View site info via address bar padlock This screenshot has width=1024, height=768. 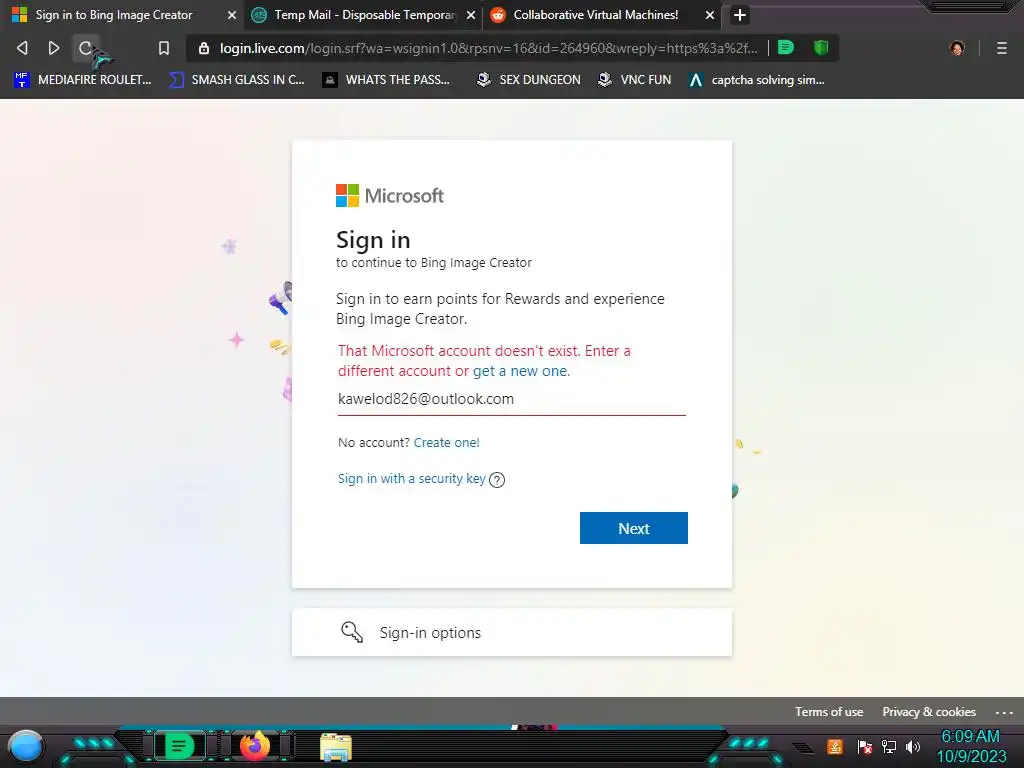(x=203, y=48)
